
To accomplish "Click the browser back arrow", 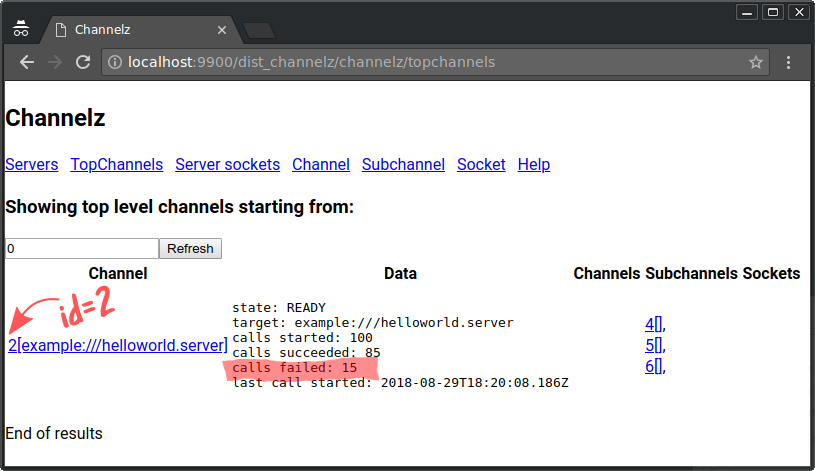I will tap(27, 62).
